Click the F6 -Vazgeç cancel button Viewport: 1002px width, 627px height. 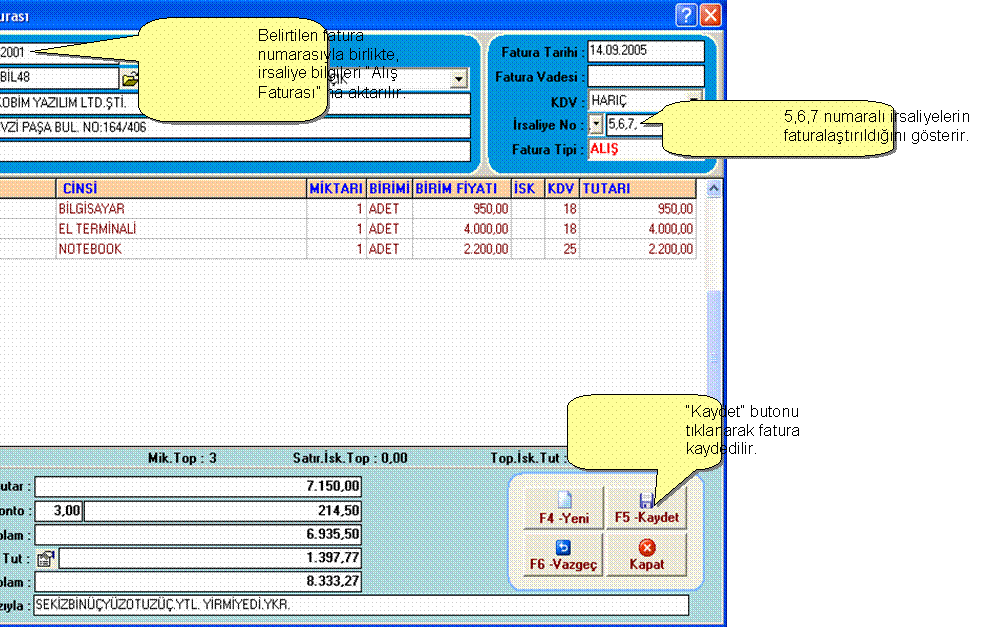click(x=563, y=555)
